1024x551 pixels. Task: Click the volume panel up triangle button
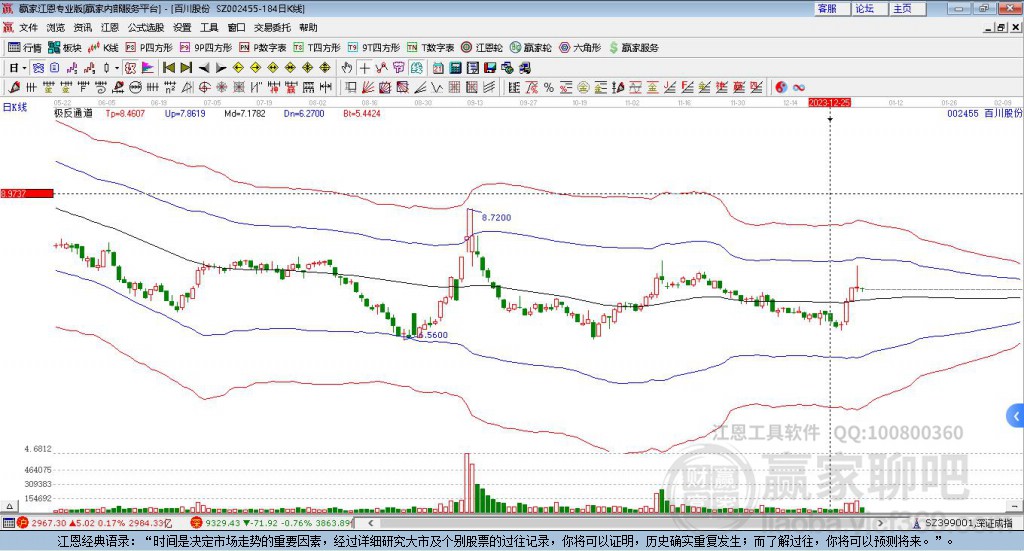click(x=9, y=506)
